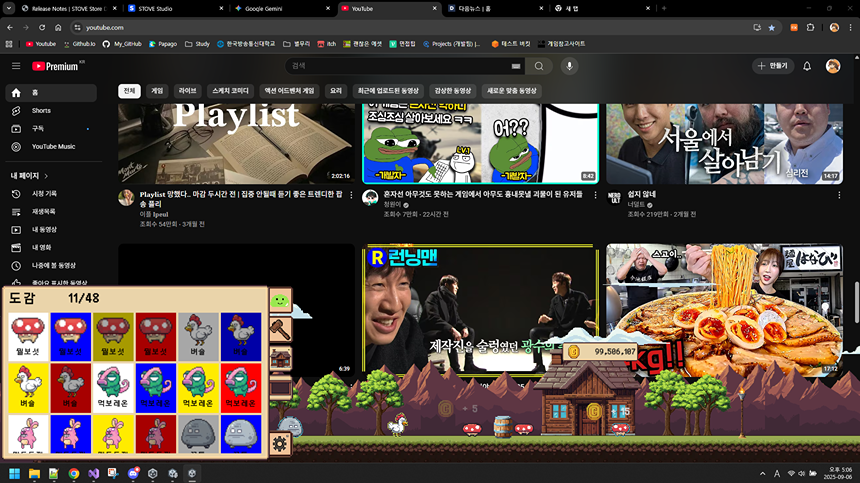The width and height of the screenshot is (860, 483).
Task: Open video title 쉽지 않네
Action: coord(642,194)
